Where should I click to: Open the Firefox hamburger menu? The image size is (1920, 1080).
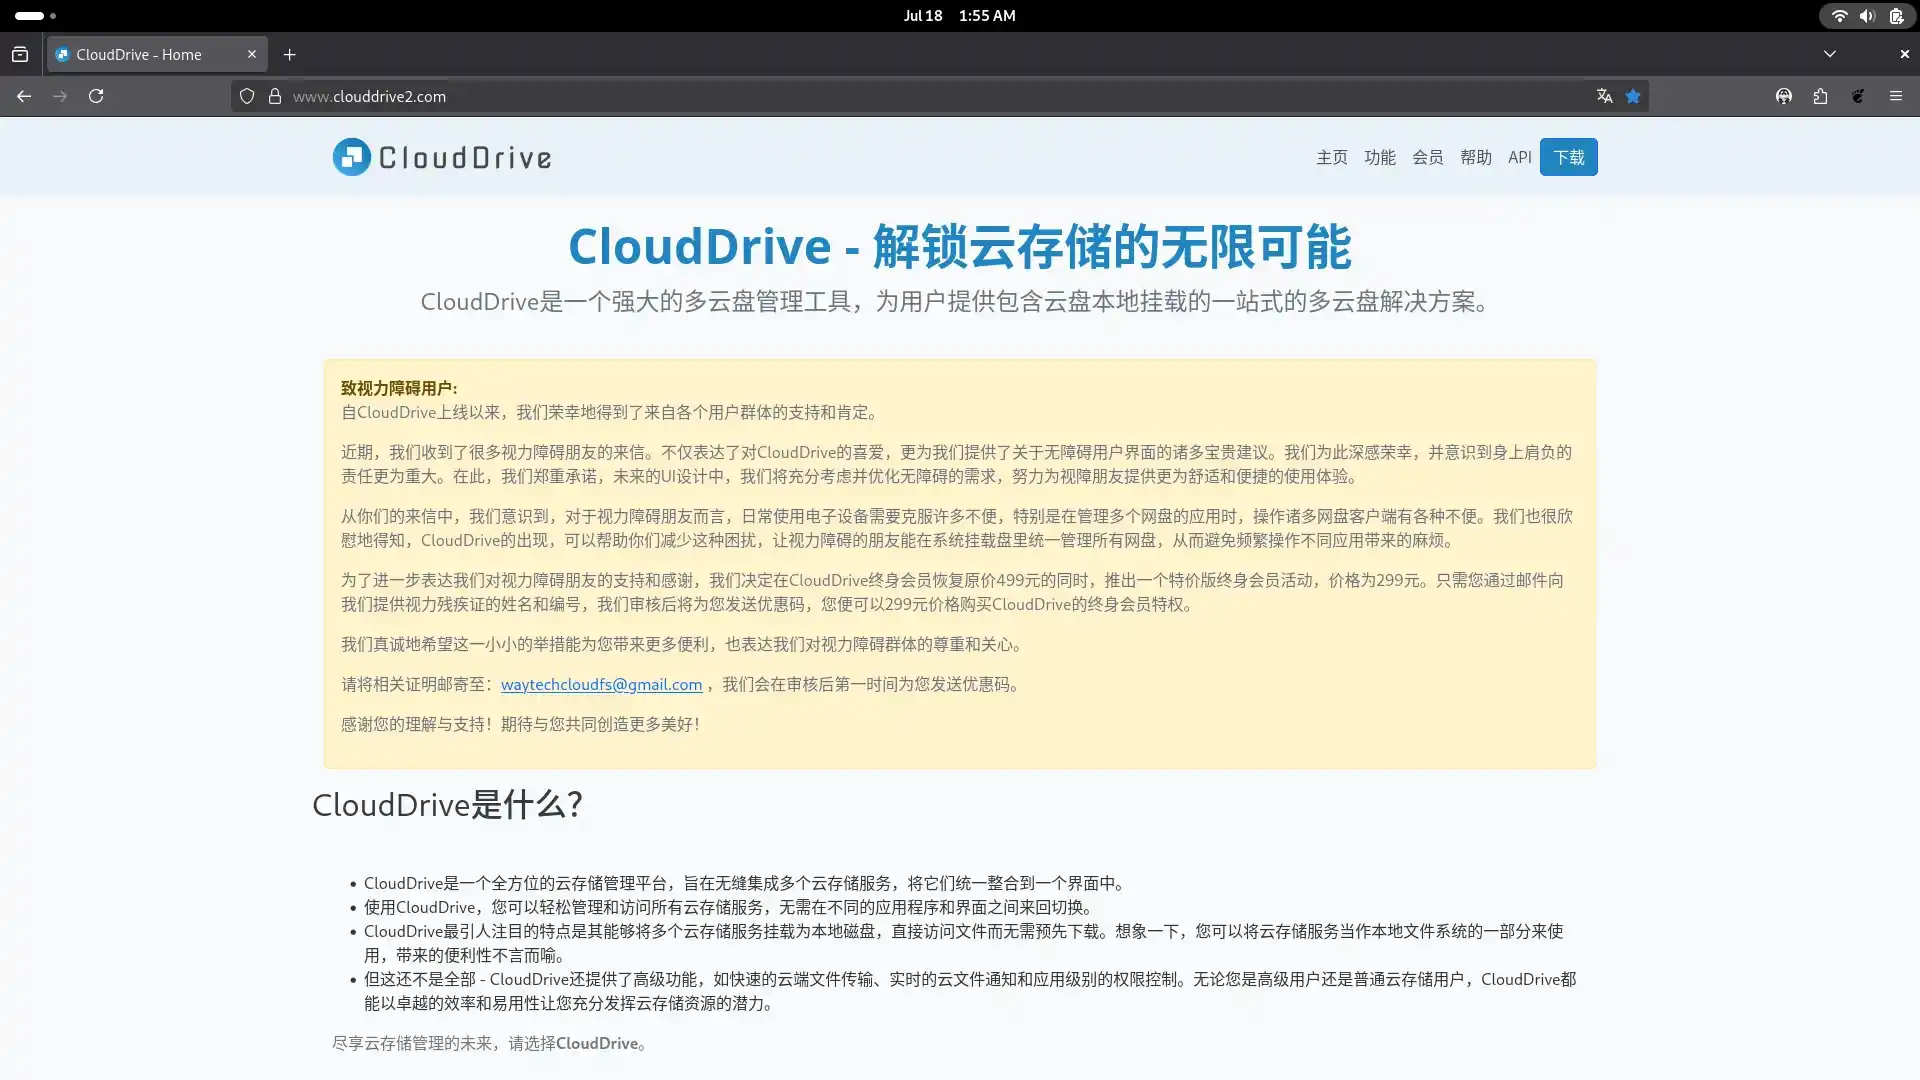[1896, 96]
